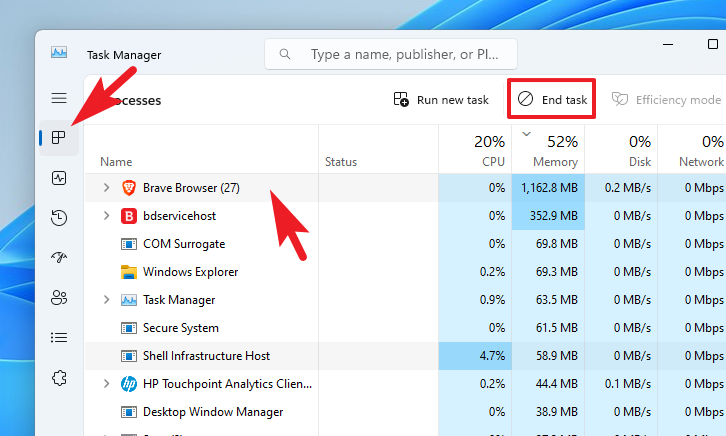Minimize the Task Manager window
Image resolution: width=726 pixels, height=436 pixels.
(668, 45)
